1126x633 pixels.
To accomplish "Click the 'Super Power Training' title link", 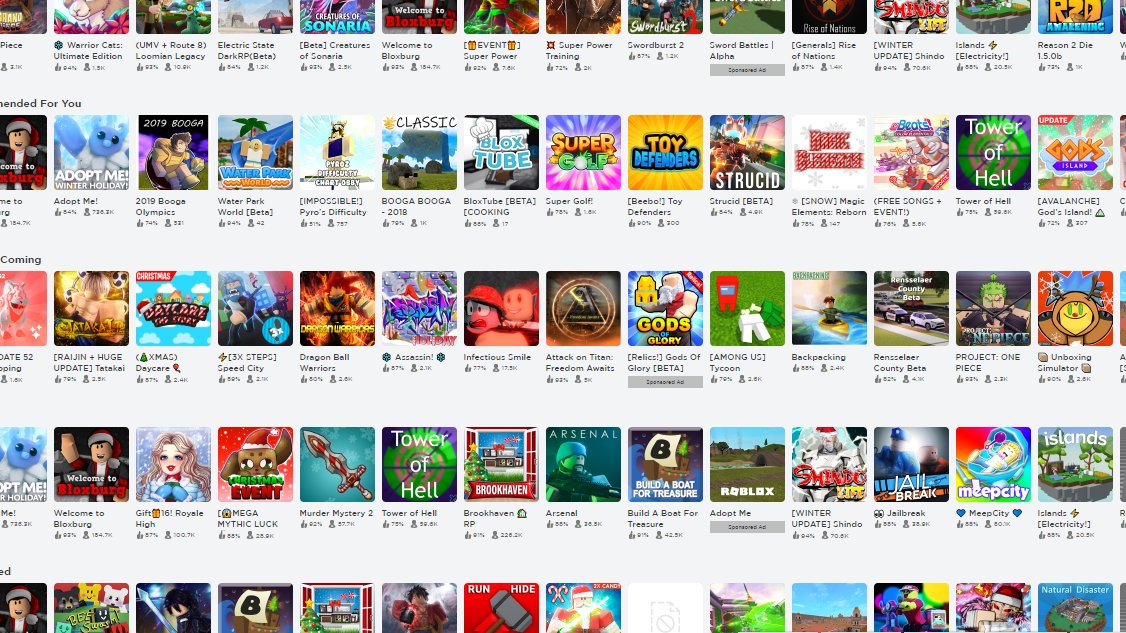I will coord(580,50).
